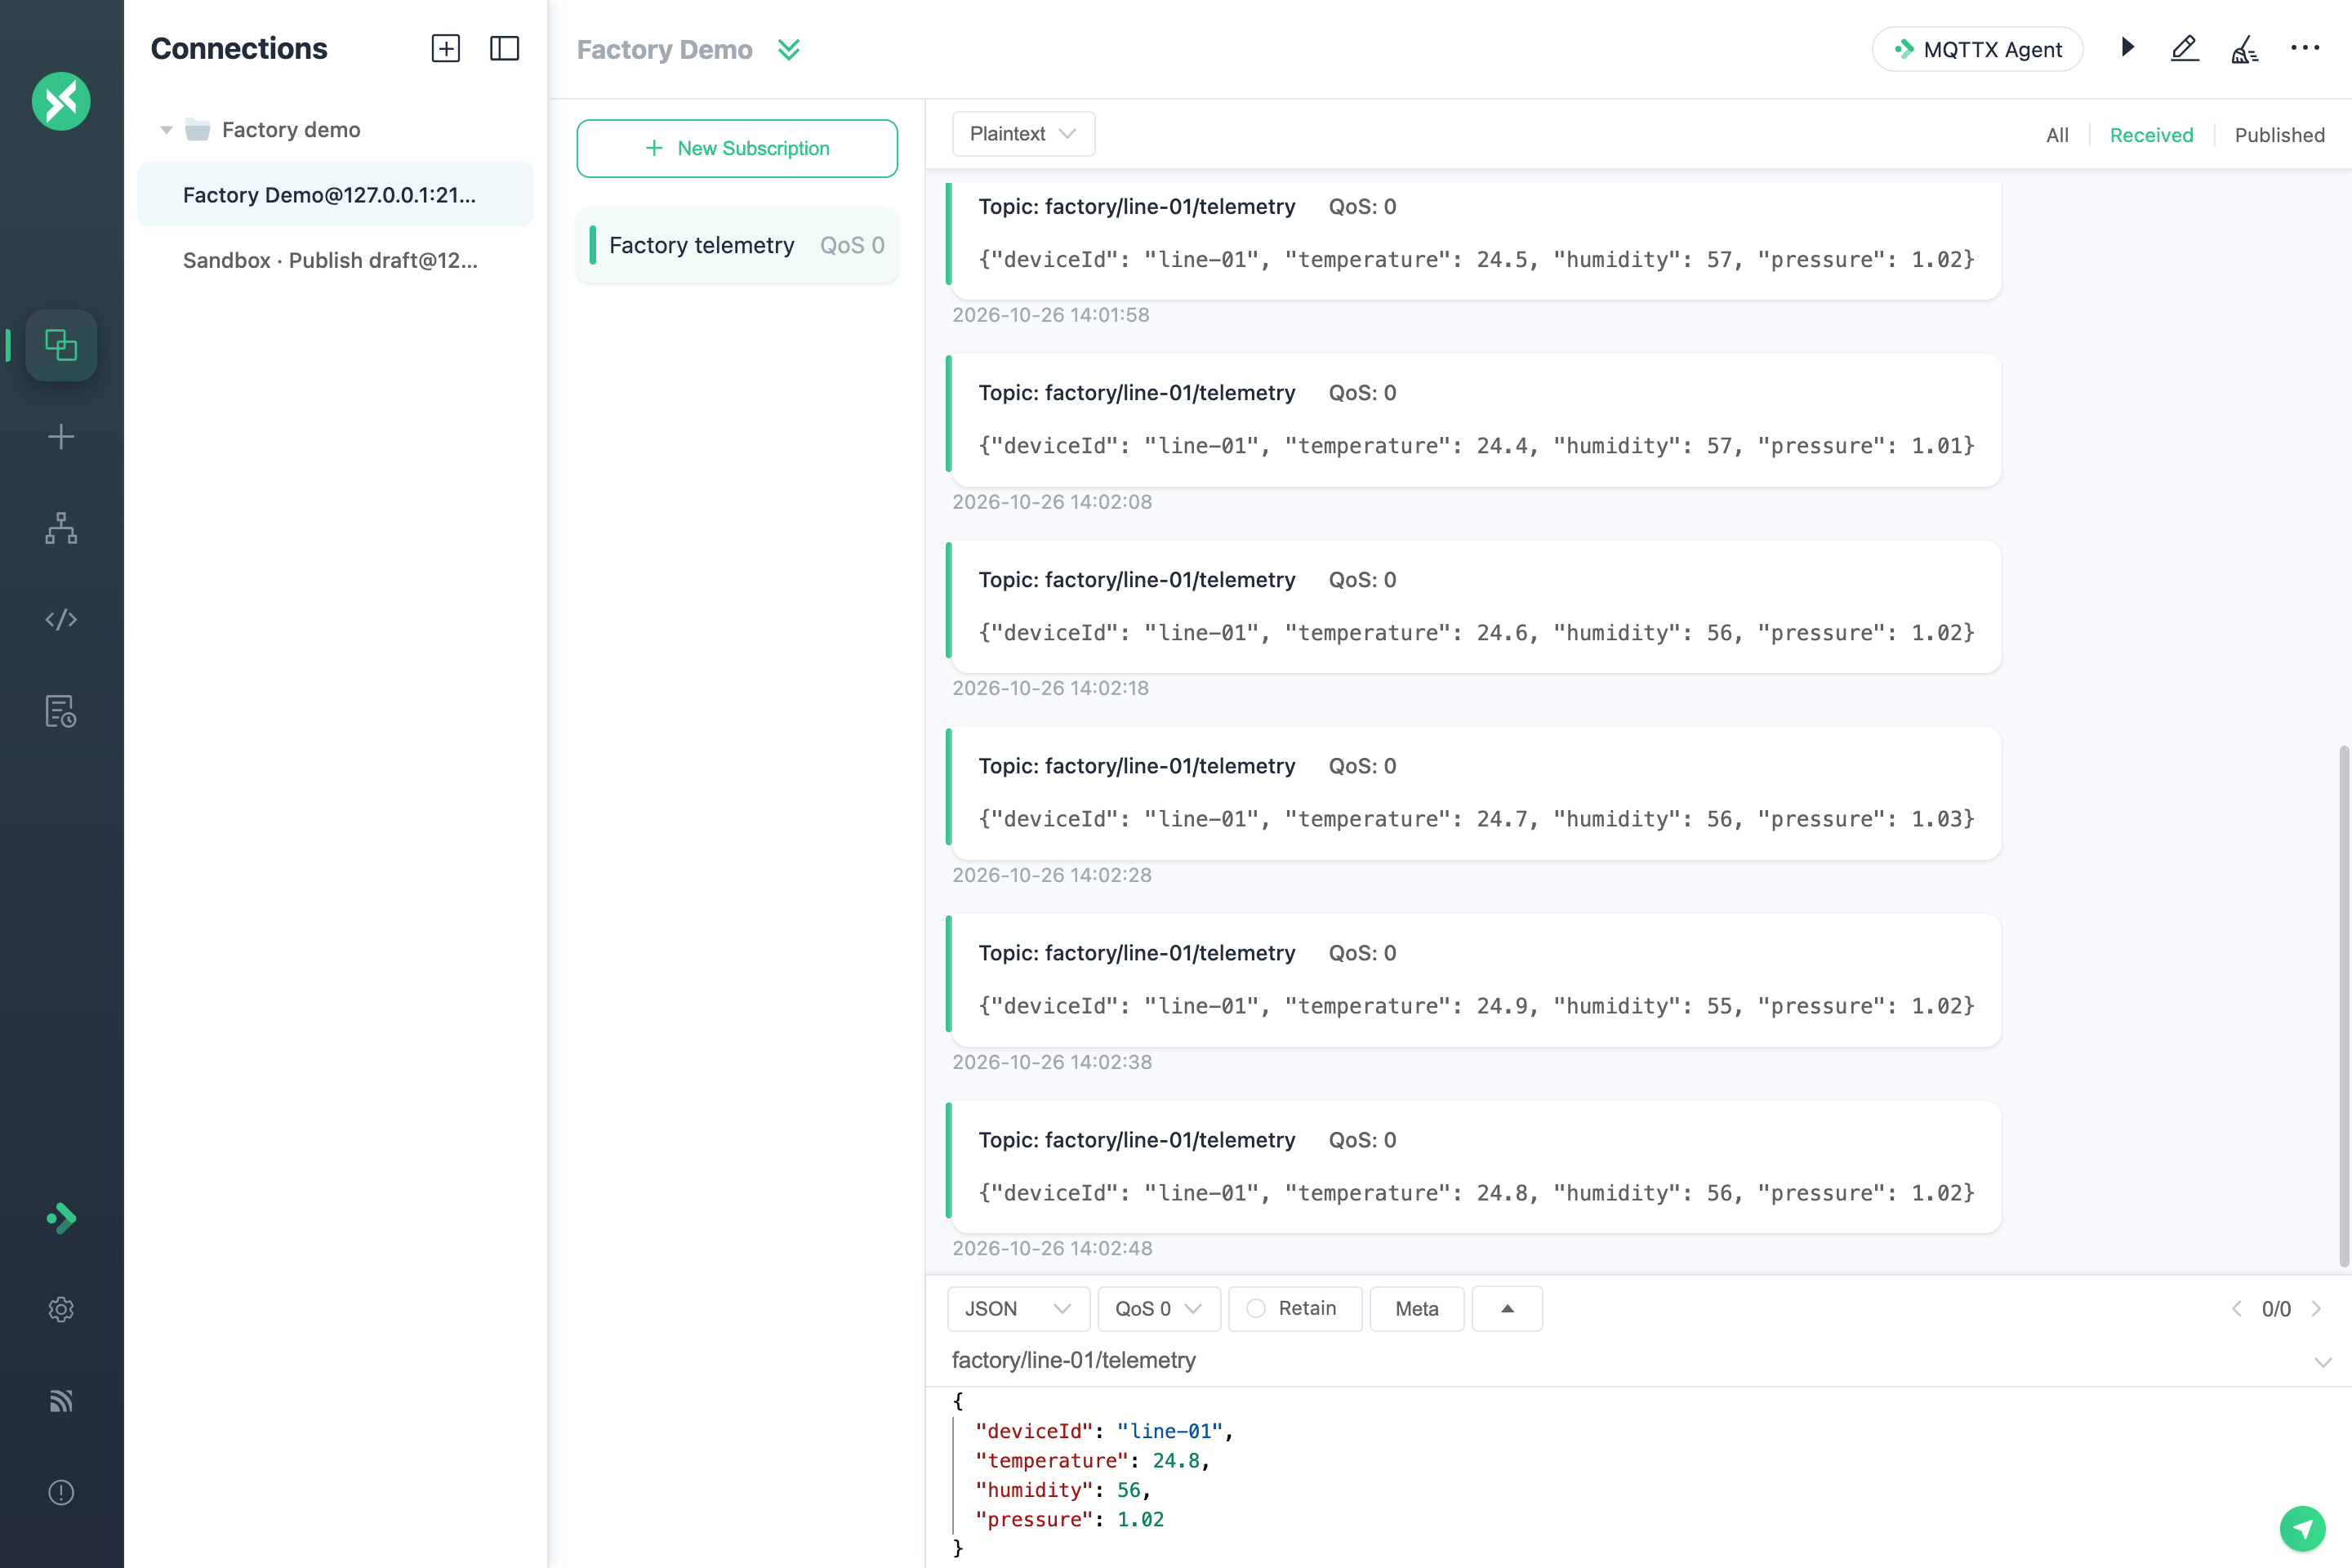The height and width of the screenshot is (1568, 2352).
Task: Show Received messages tab
Action: (2151, 135)
